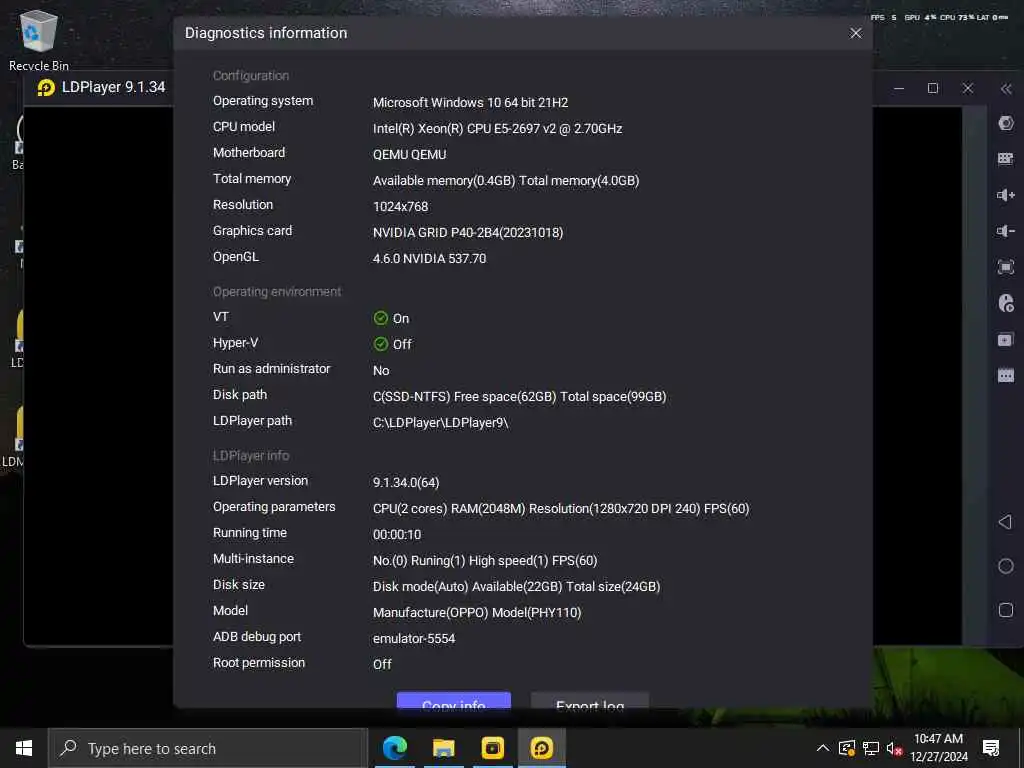Click the Root permission label
1024x768 pixels.
(259, 663)
